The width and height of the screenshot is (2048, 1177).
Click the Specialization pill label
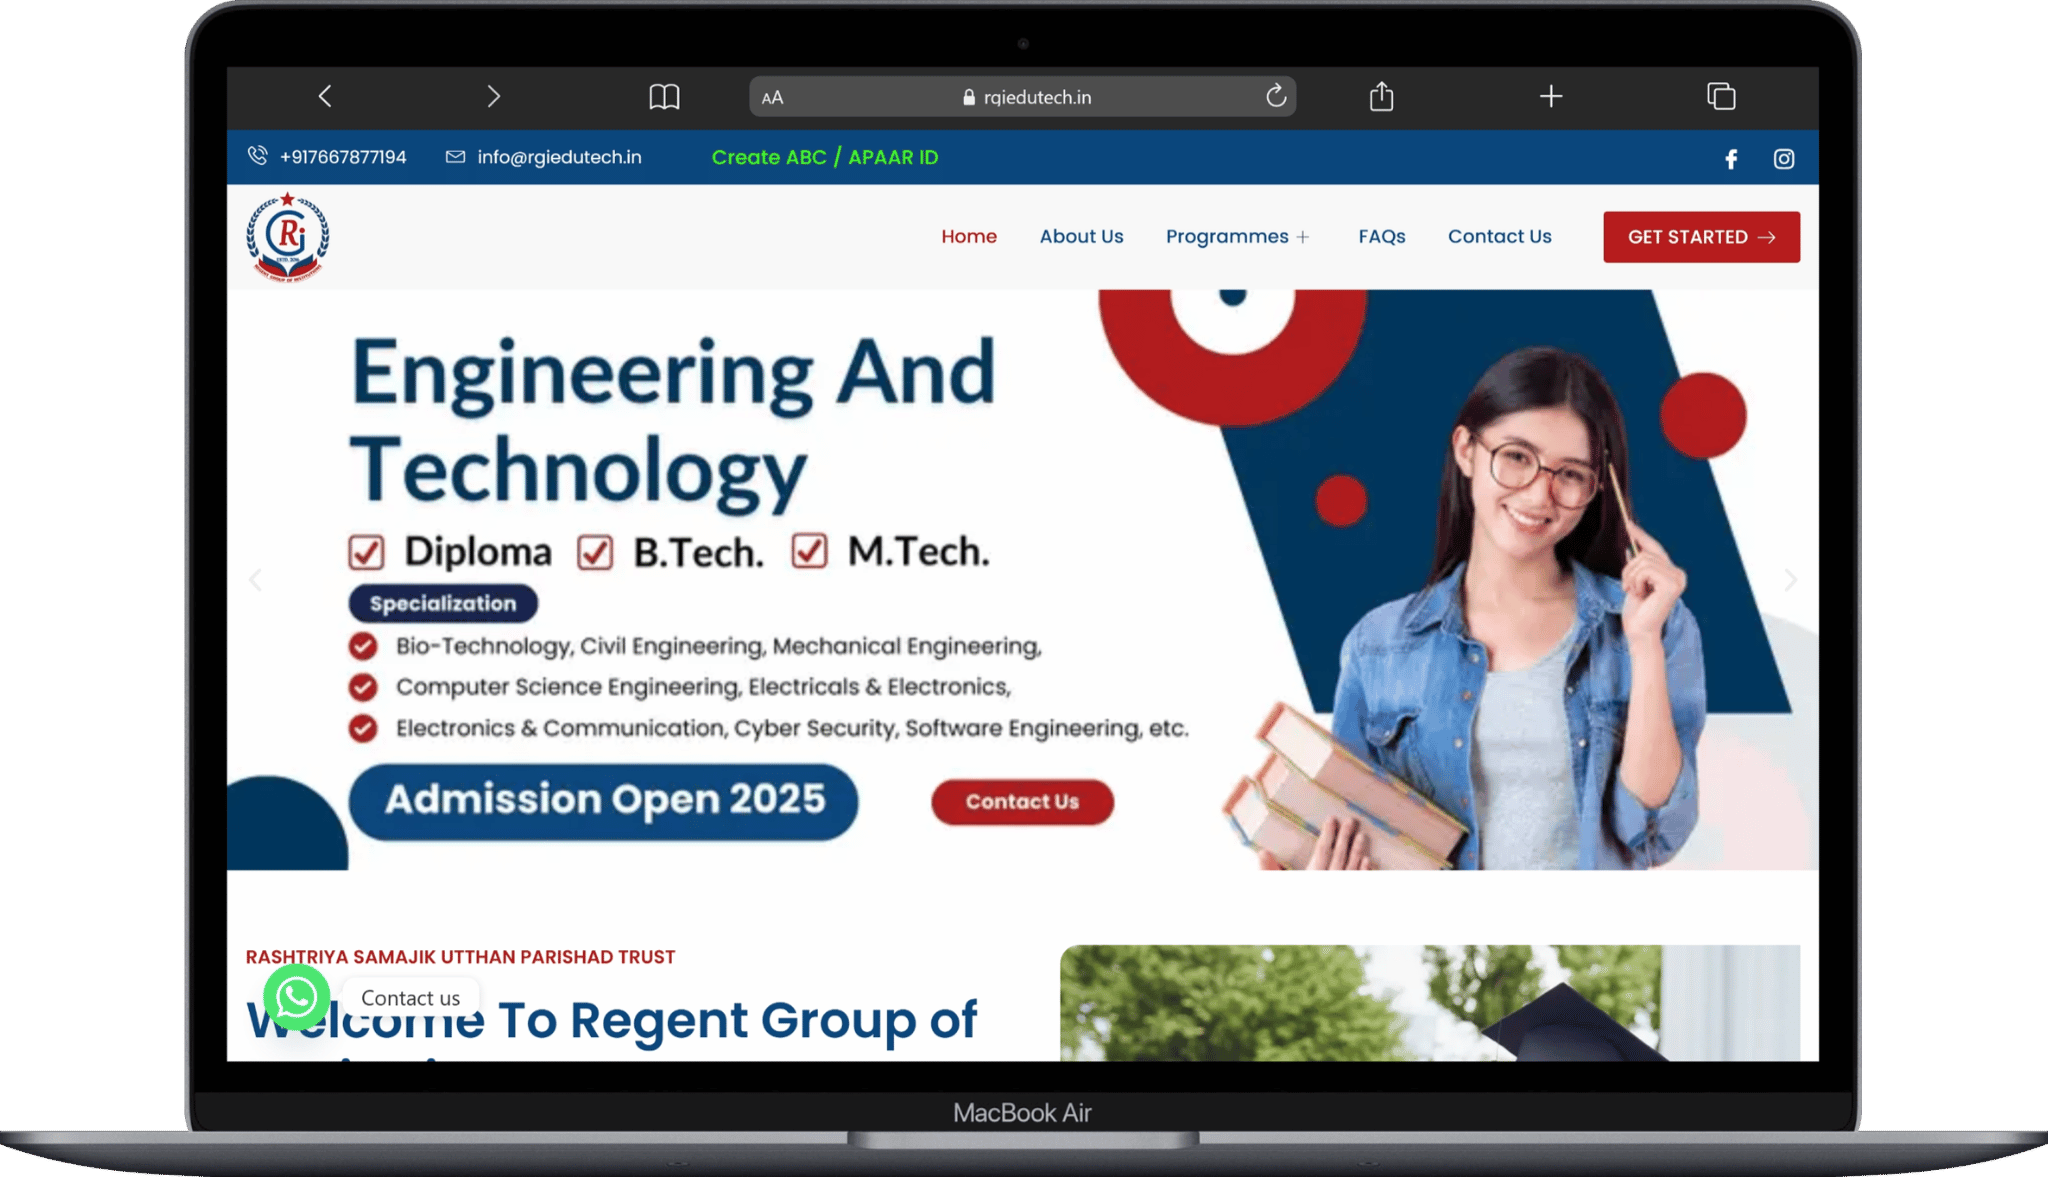point(443,603)
